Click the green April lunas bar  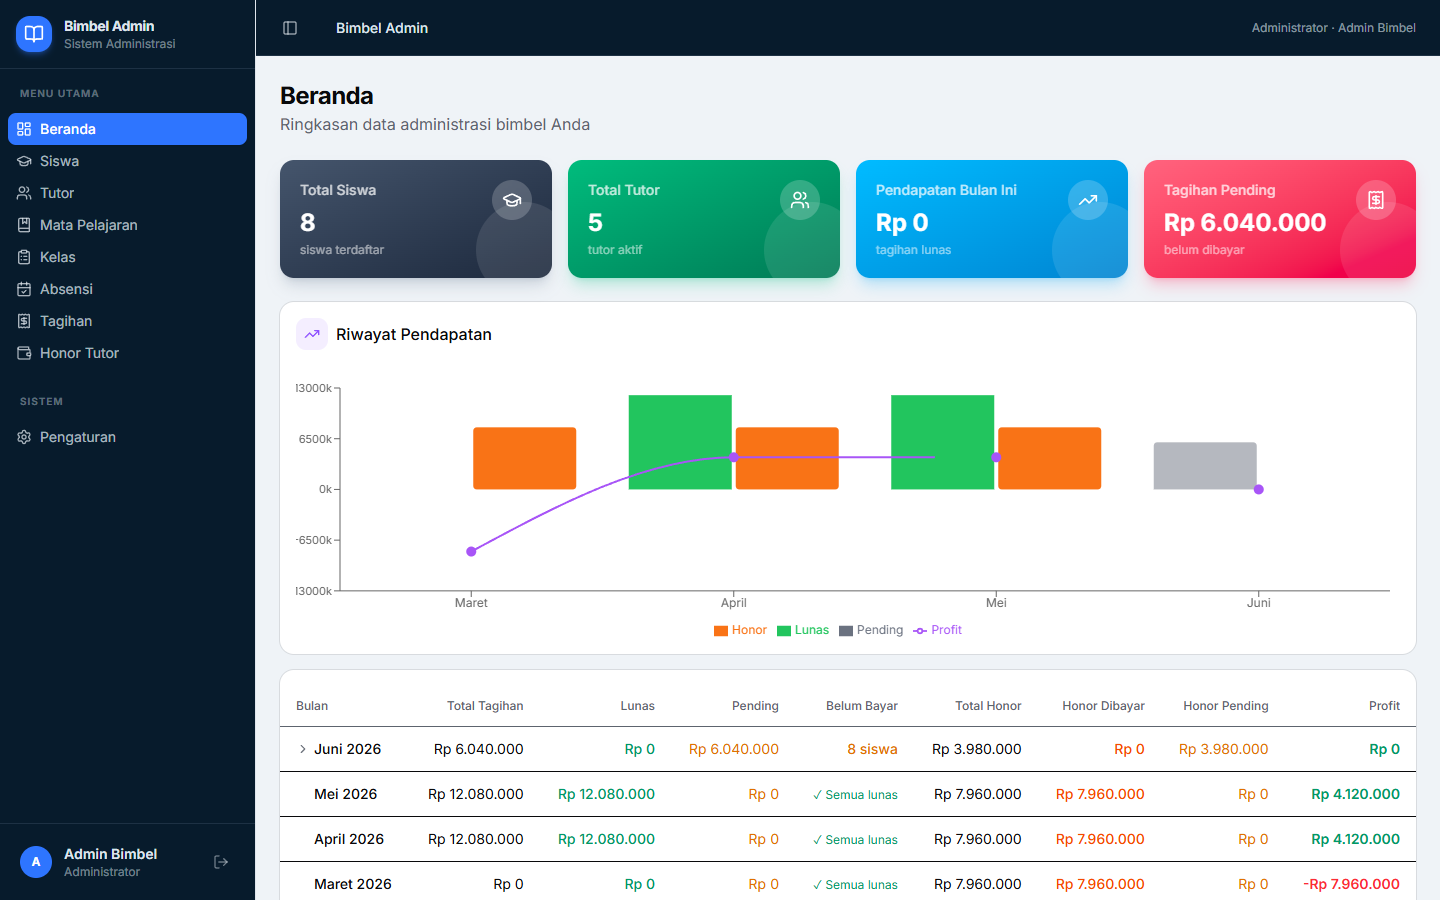[680, 442]
